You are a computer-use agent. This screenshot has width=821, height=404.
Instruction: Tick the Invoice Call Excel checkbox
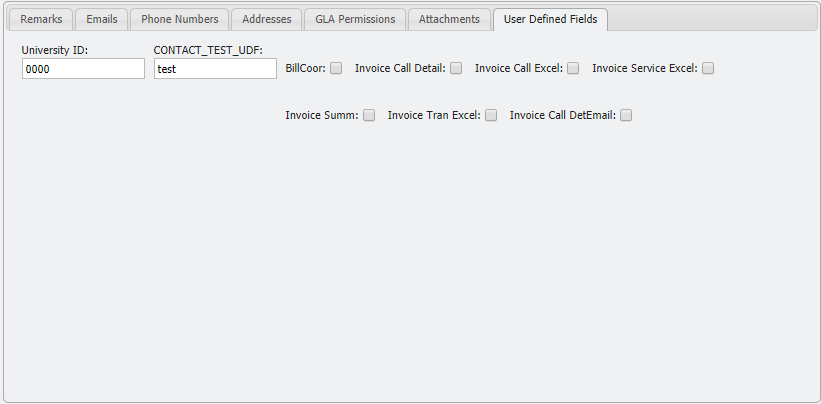point(573,68)
